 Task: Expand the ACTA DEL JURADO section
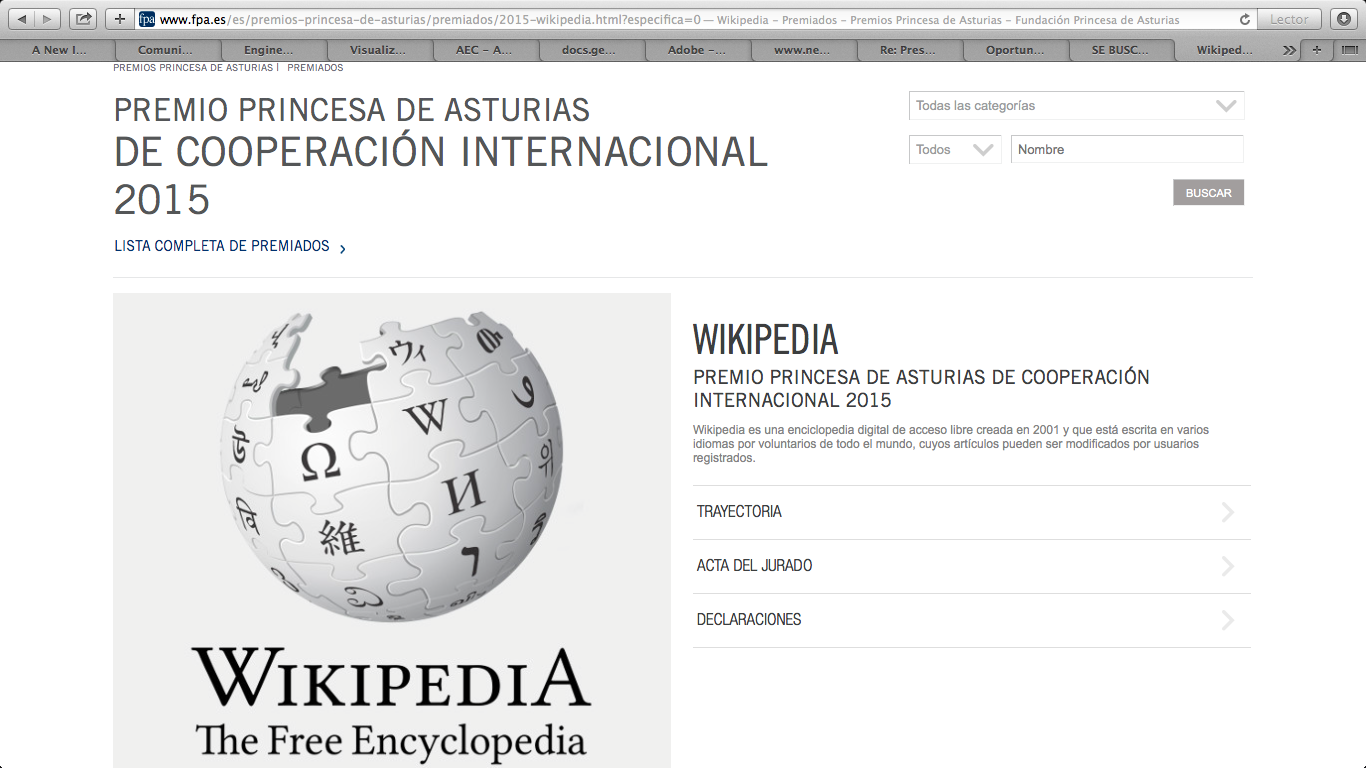[x=970, y=566]
